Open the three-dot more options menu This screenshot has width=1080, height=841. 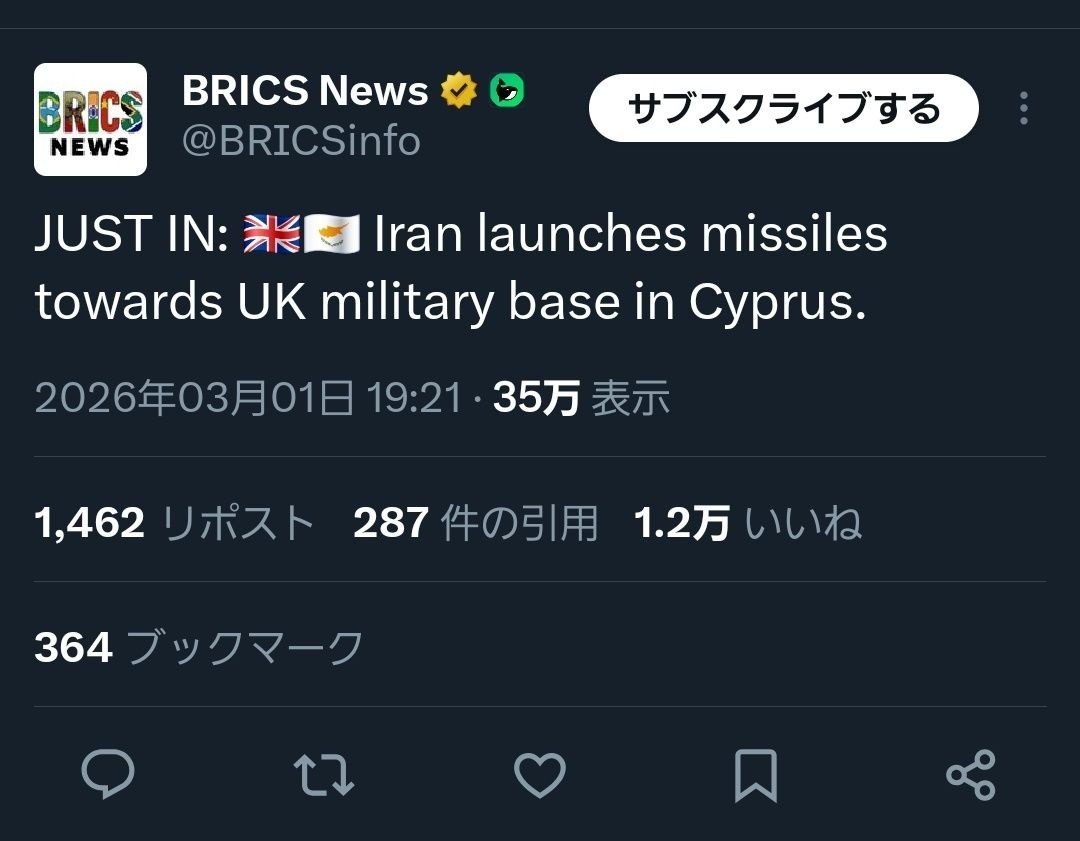(x=1023, y=108)
